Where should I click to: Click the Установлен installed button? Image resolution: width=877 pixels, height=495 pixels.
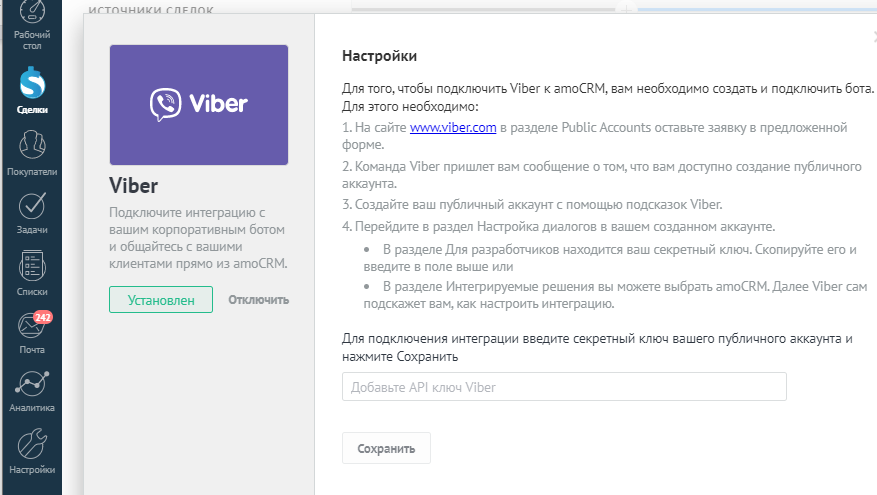[161, 300]
